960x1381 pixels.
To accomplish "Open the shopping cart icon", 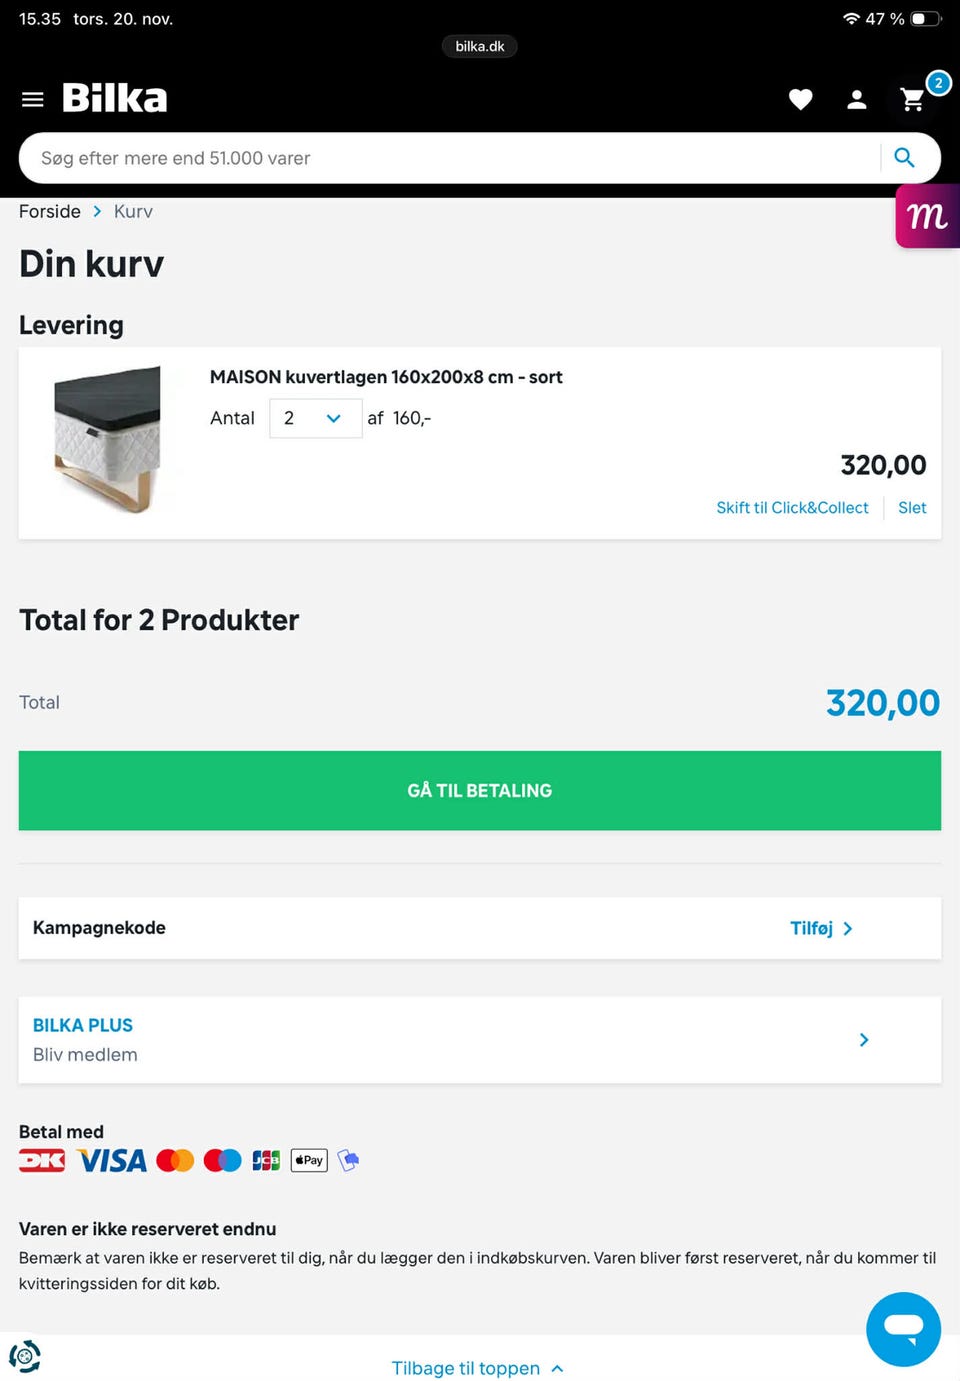I will [913, 99].
